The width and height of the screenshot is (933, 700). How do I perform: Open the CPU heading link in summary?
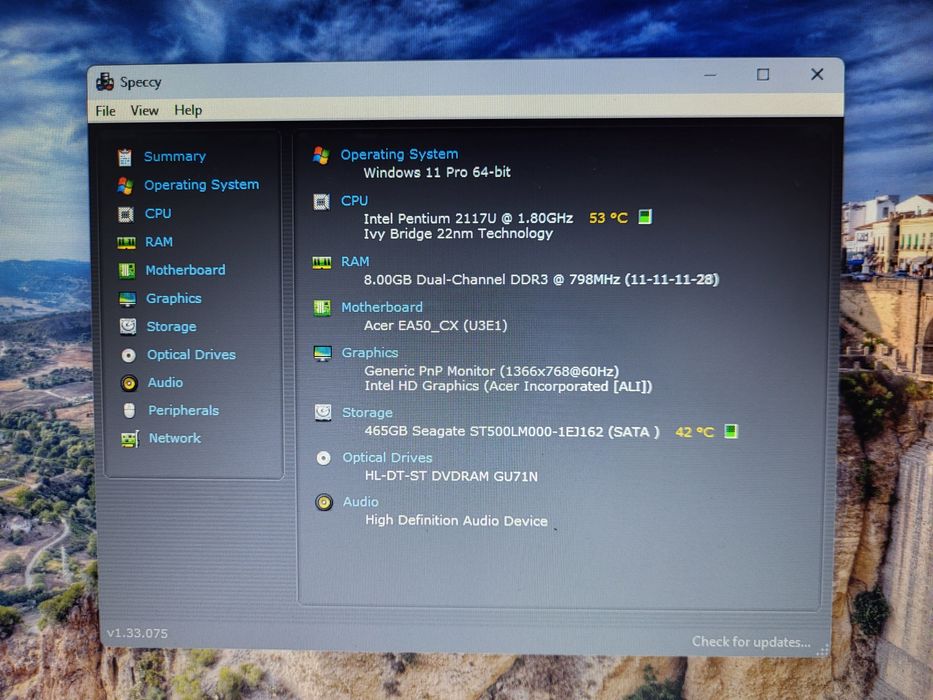355,201
